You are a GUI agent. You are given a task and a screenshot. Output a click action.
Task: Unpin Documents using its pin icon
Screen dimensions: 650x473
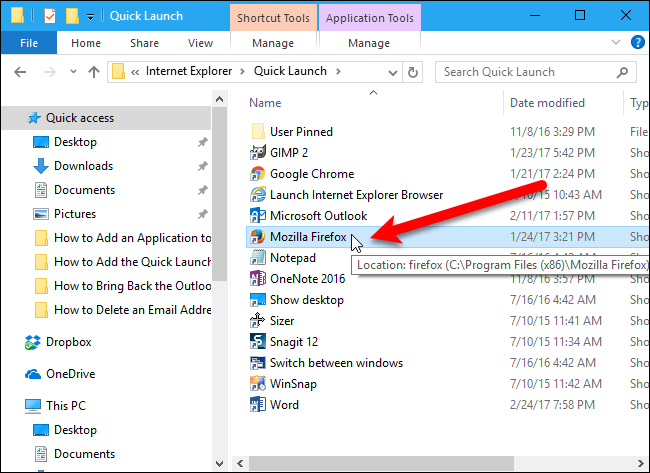(202, 190)
